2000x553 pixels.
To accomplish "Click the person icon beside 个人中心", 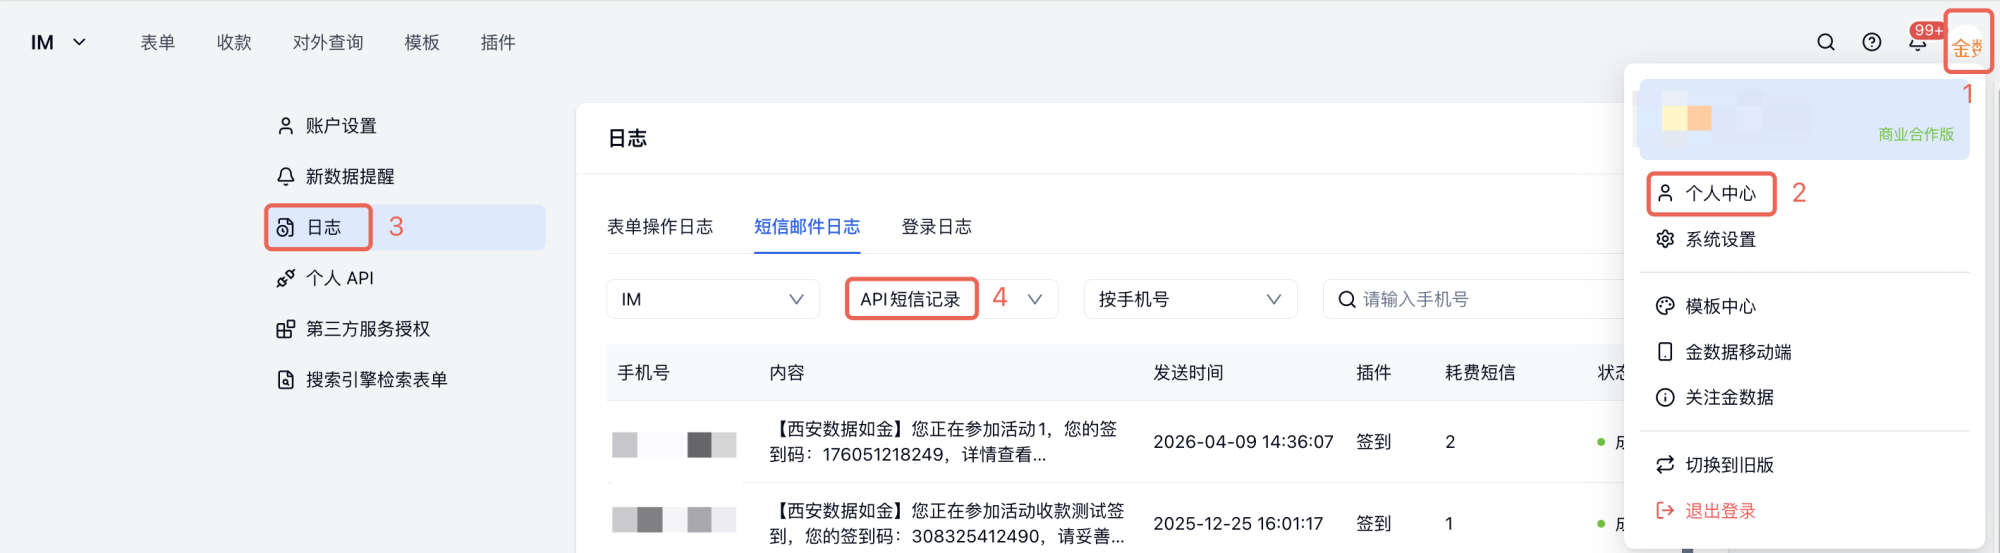I will click(x=1665, y=193).
